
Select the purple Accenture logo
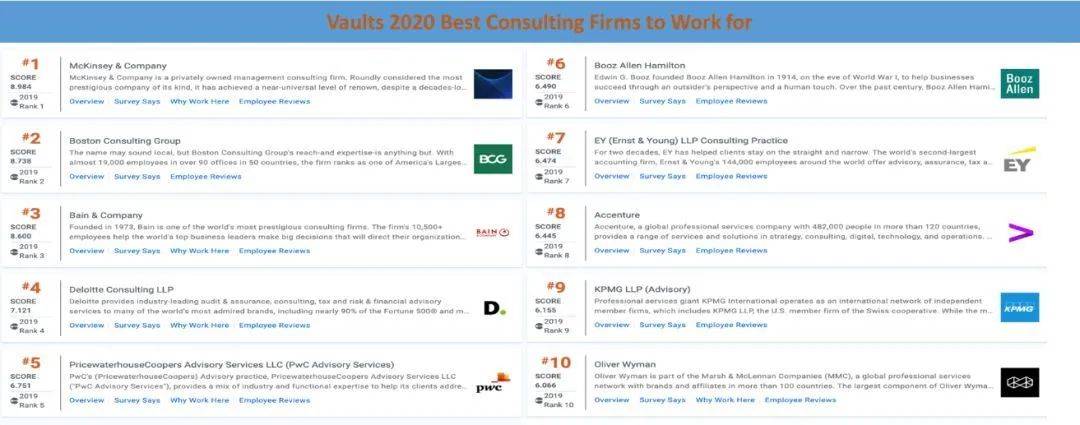coord(1020,234)
